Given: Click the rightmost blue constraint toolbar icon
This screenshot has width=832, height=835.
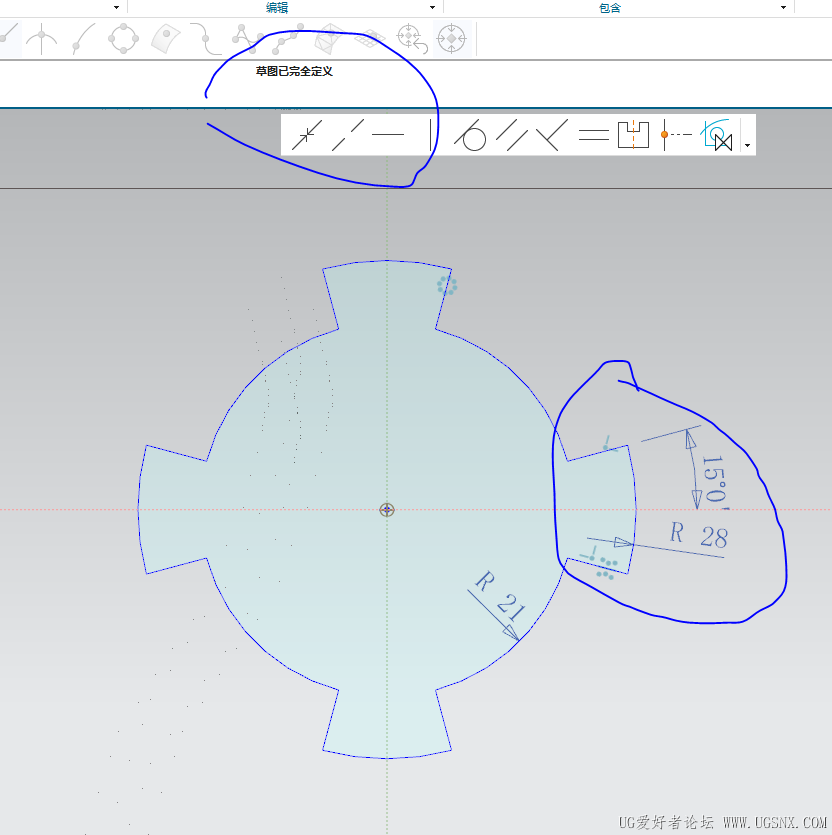Looking at the screenshot, I should [717, 134].
